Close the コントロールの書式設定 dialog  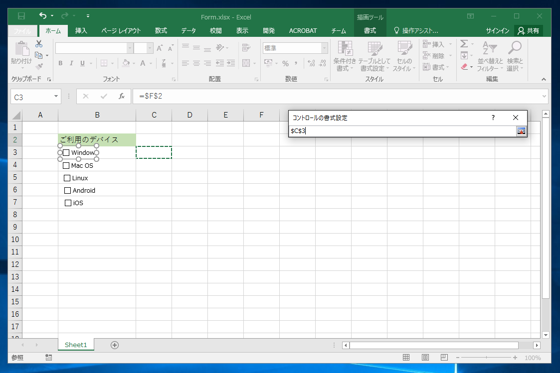click(x=515, y=118)
